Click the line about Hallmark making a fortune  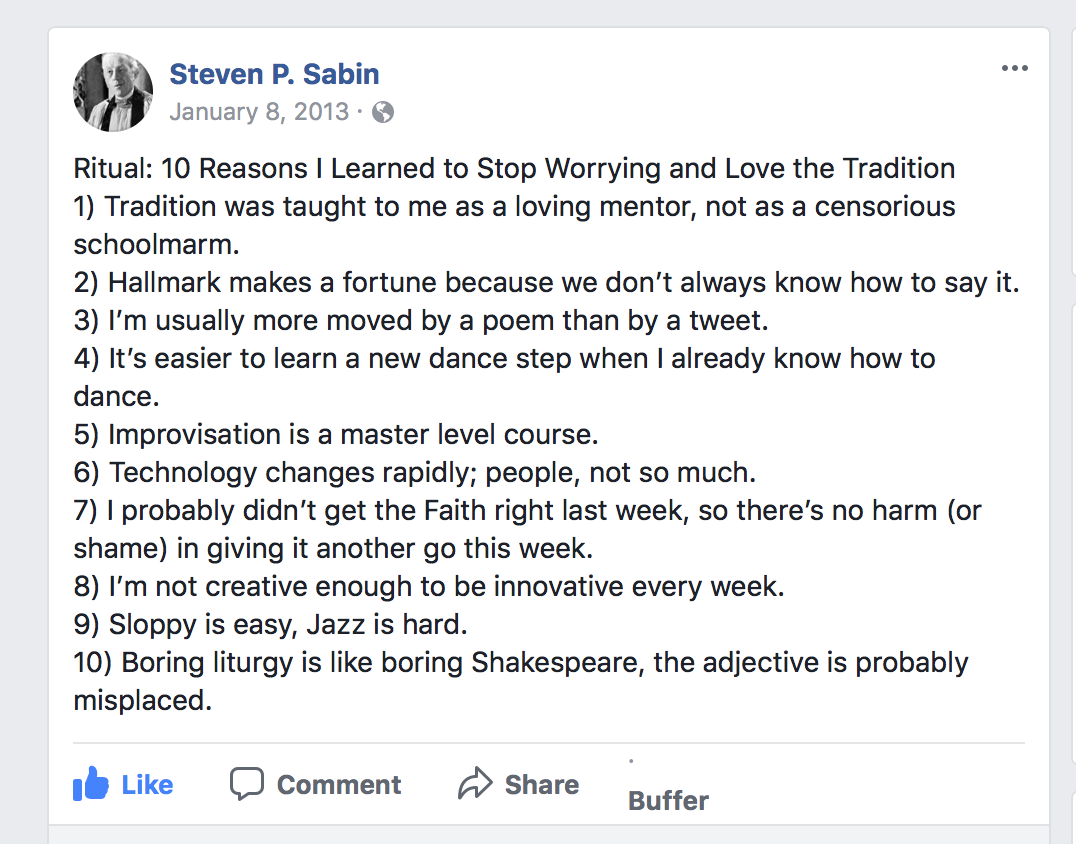pyautogui.click(x=546, y=283)
